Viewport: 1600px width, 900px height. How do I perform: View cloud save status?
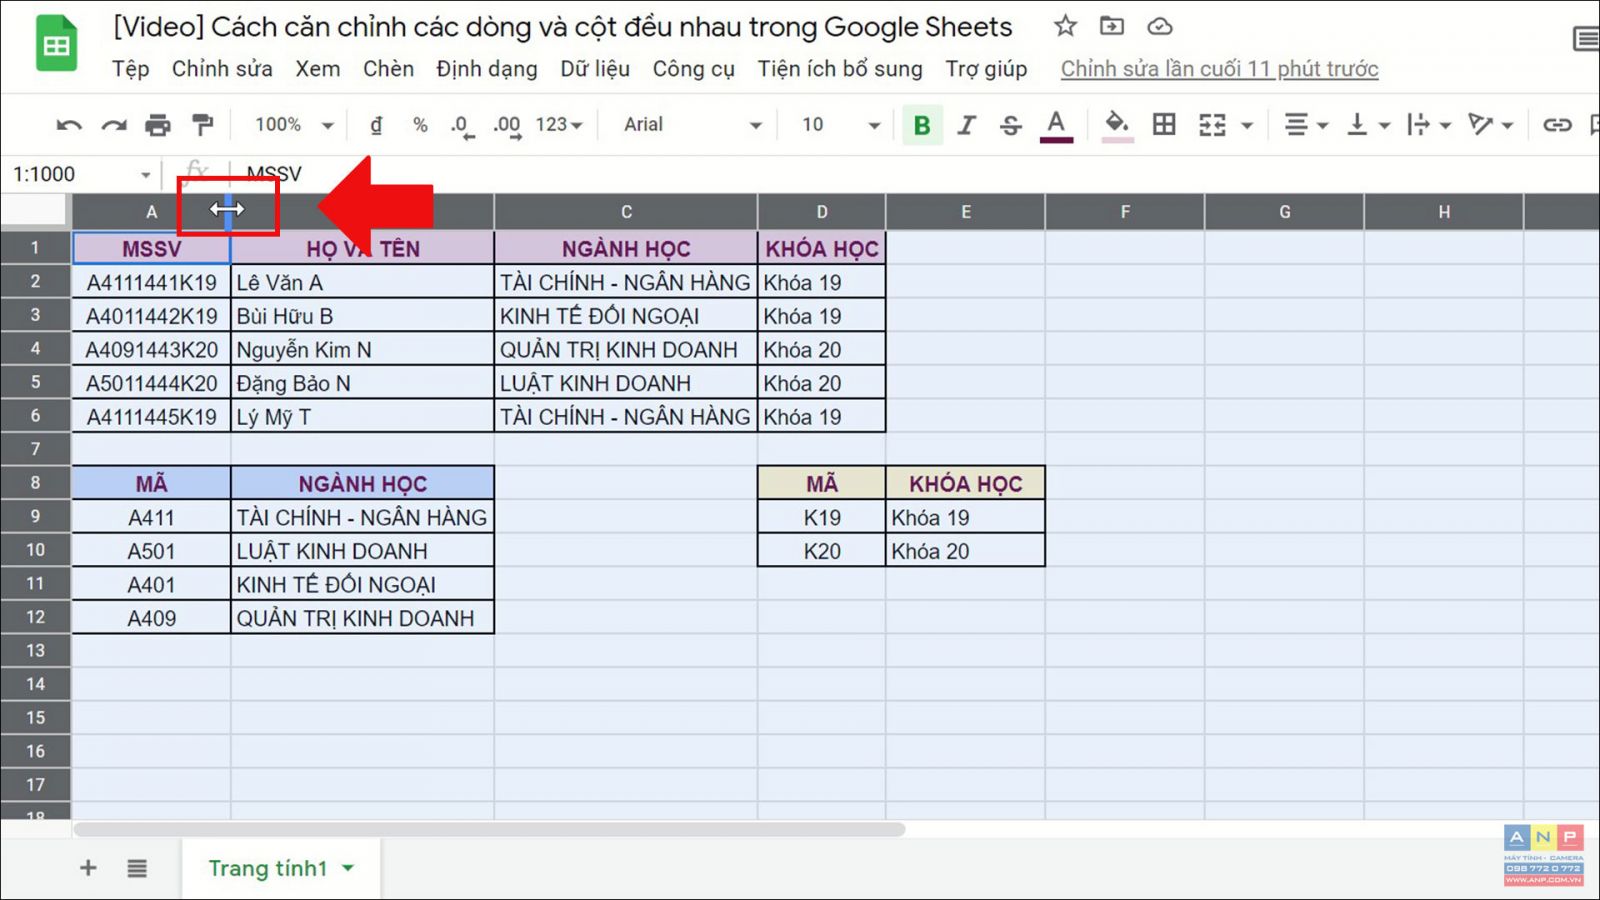[1159, 26]
